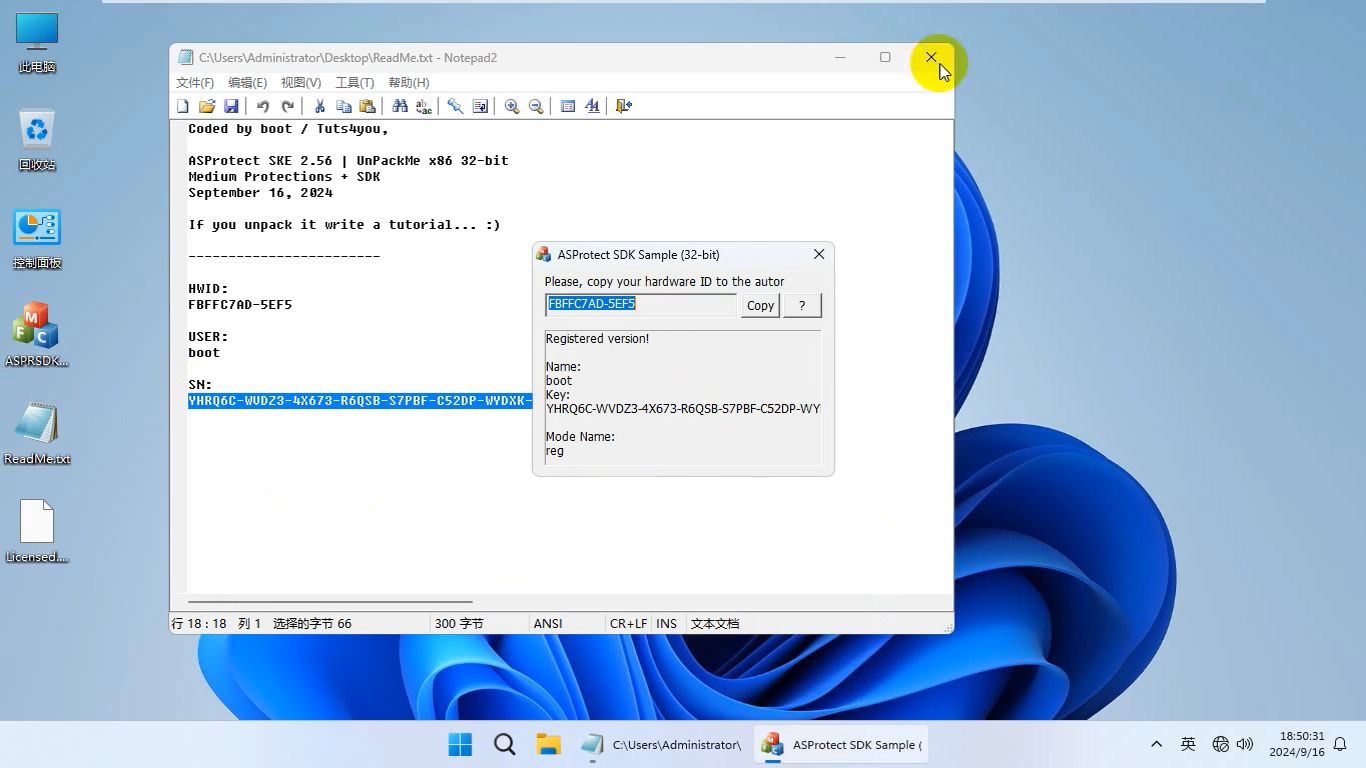
Task: Close the ASProtect SDK Sample dialog
Action: (x=819, y=255)
